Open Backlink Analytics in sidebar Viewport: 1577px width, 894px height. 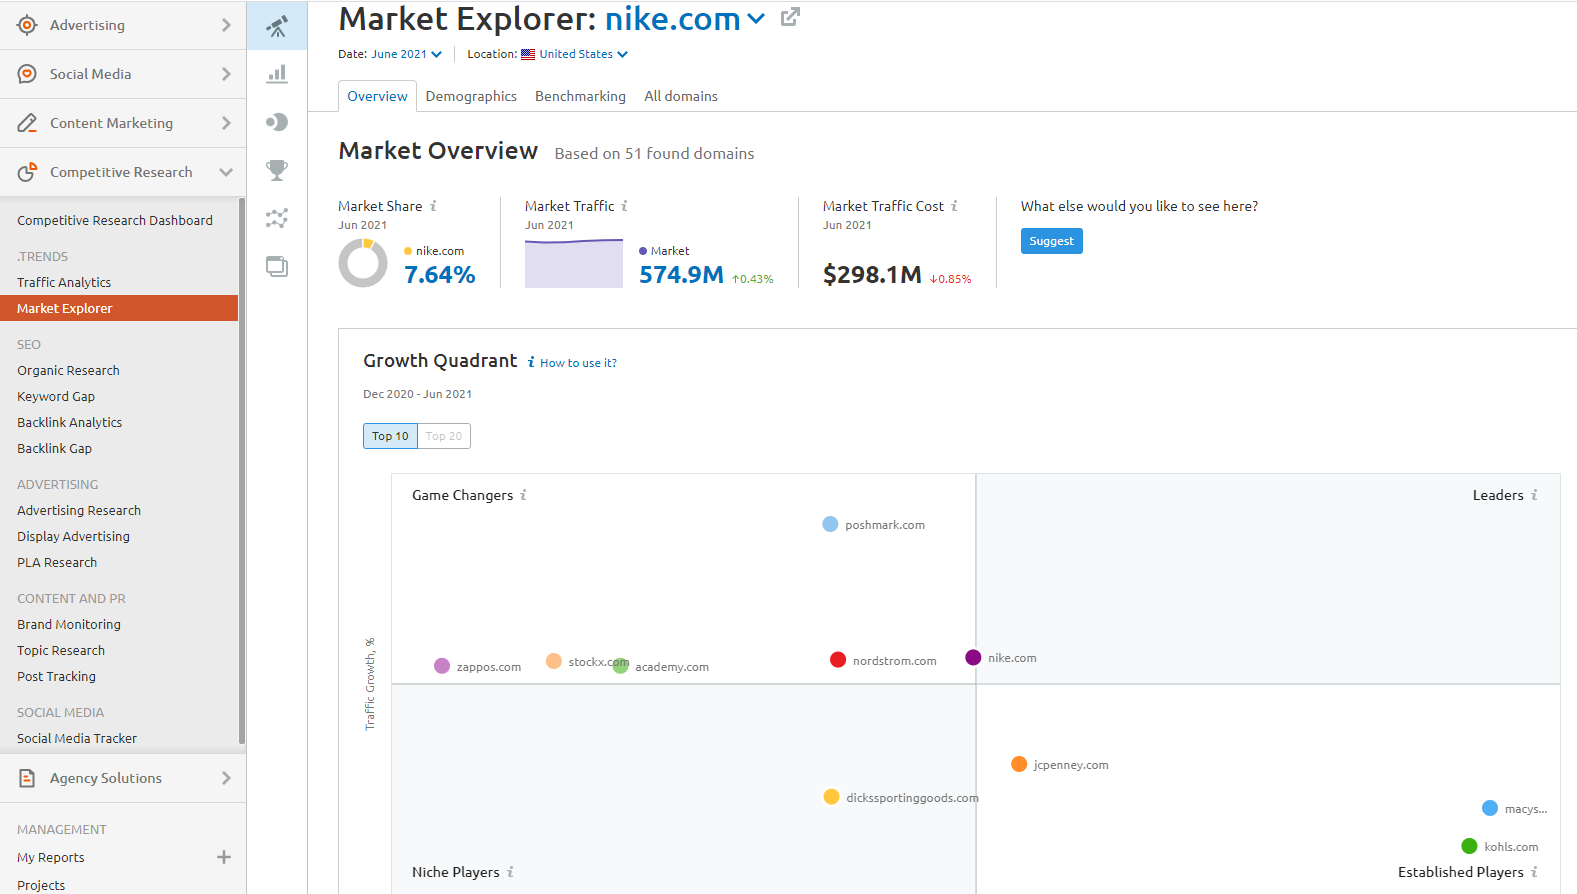point(70,422)
